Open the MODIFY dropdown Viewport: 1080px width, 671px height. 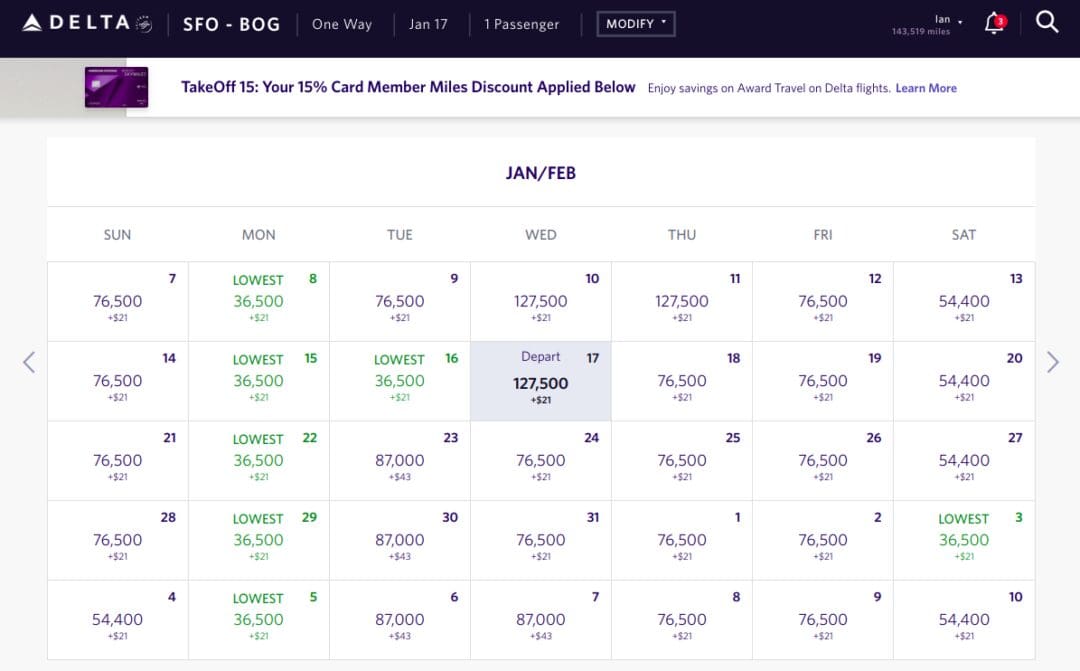pyautogui.click(x=635, y=23)
